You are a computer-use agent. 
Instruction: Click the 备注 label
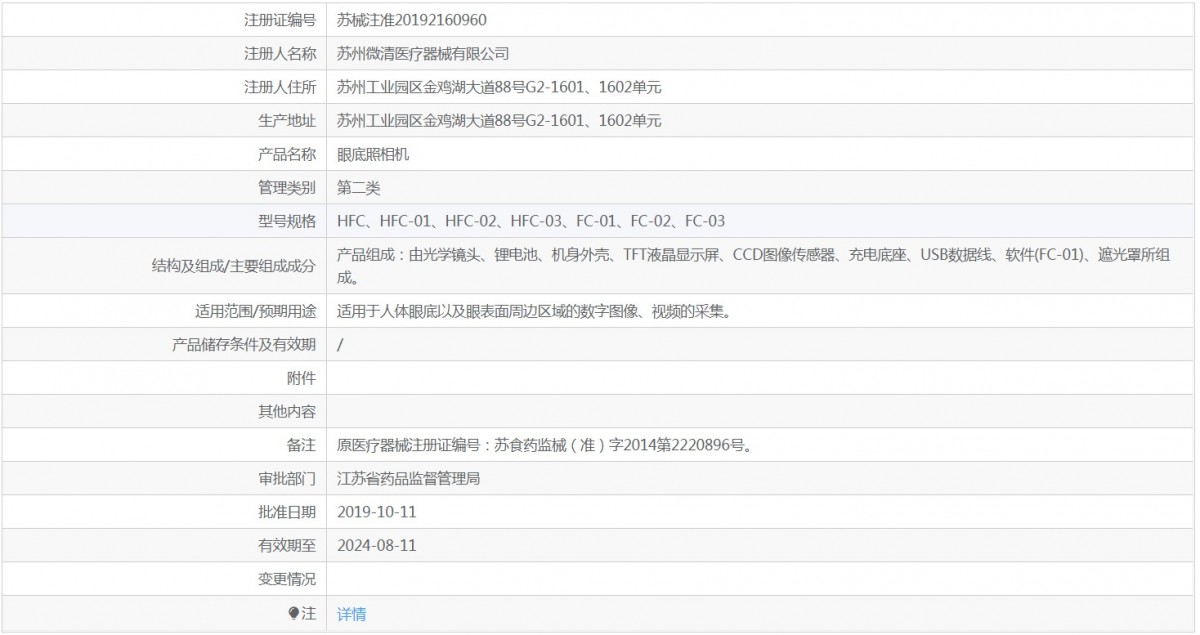pos(301,445)
